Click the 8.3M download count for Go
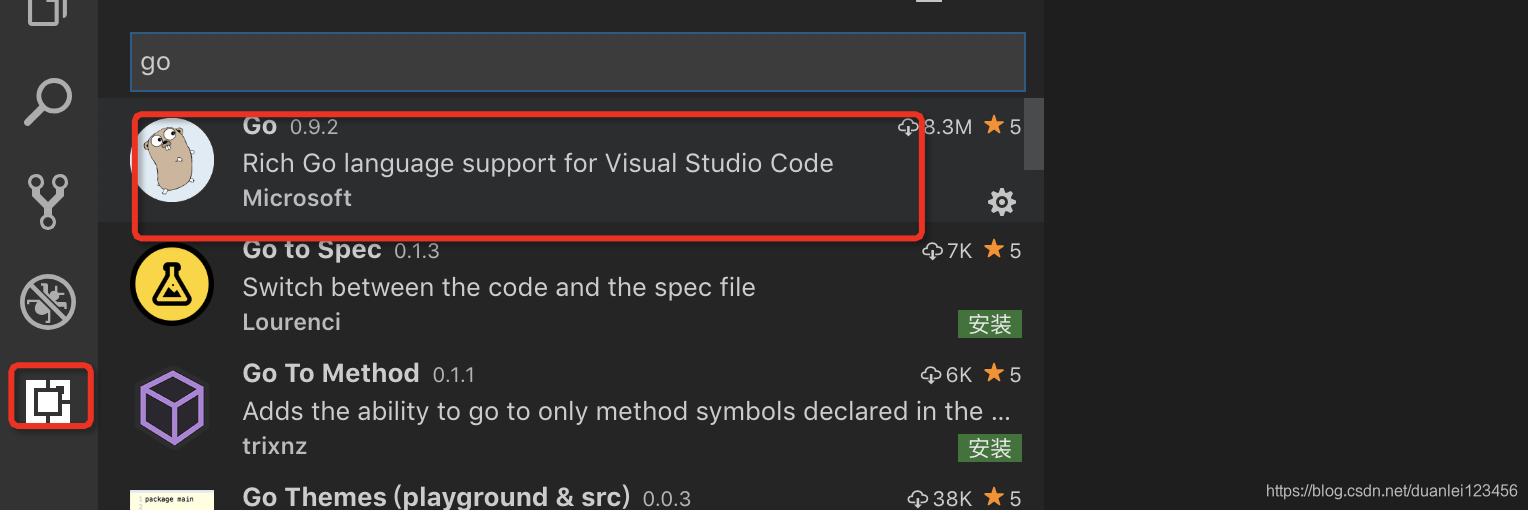The image size is (1528, 510). tap(935, 127)
